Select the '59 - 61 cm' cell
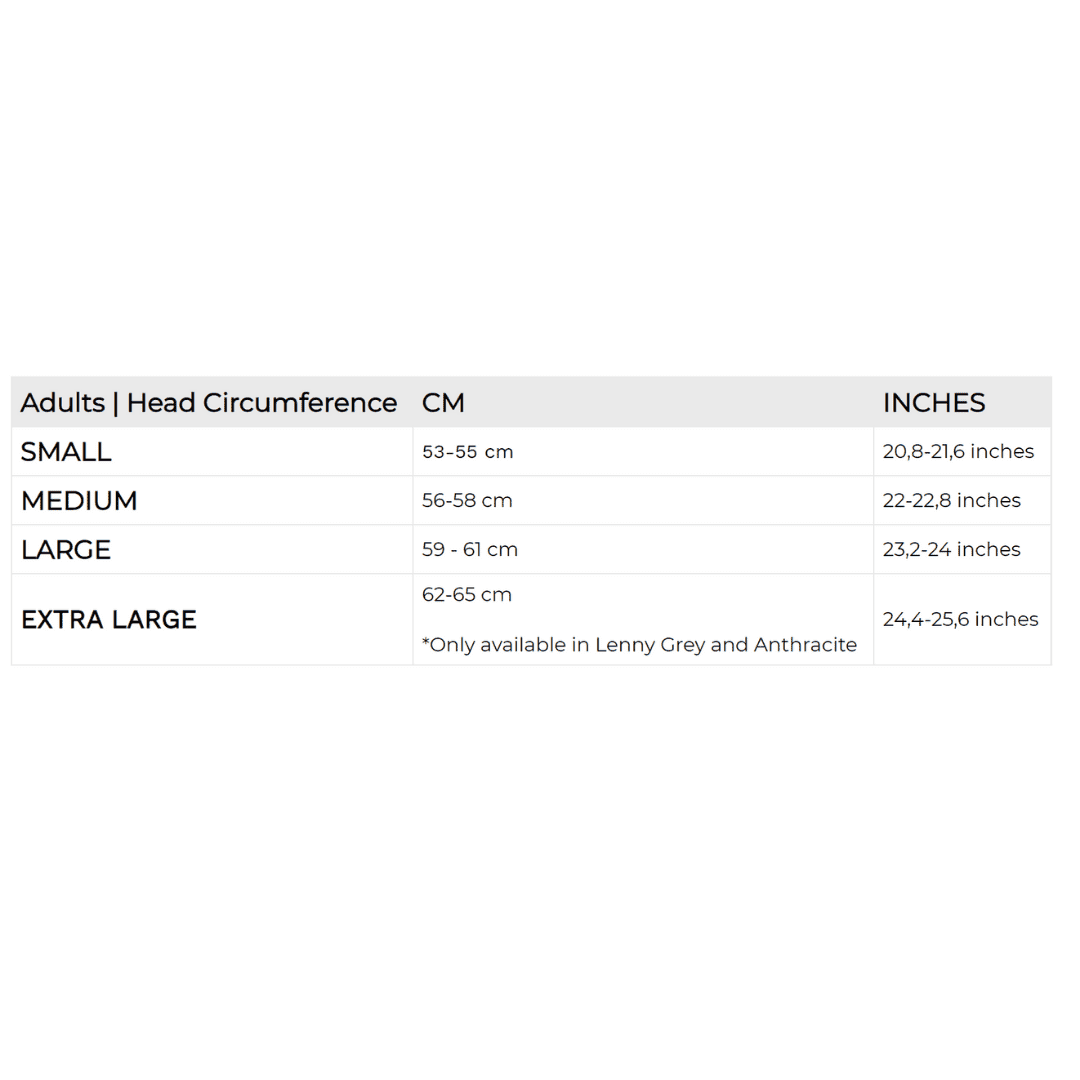 pyautogui.click(x=469, y=550)
